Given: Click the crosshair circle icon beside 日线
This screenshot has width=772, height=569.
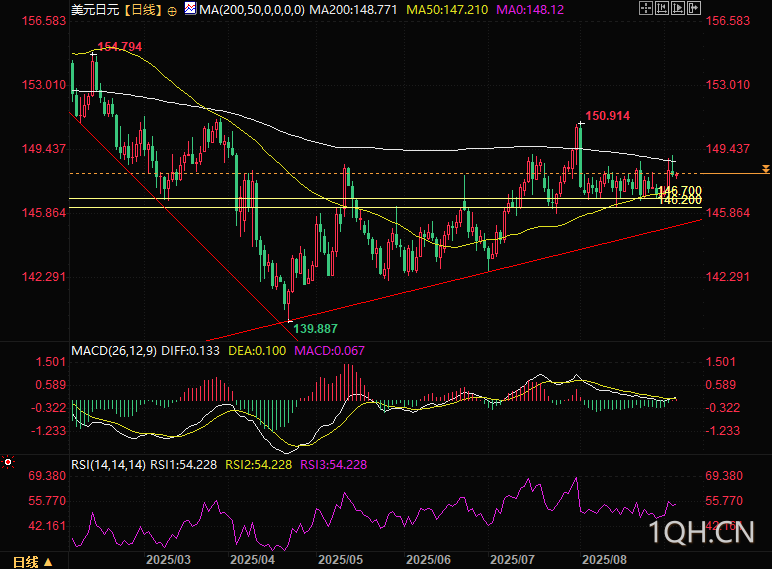Looking at the screenshot, I should pos(173,10).
